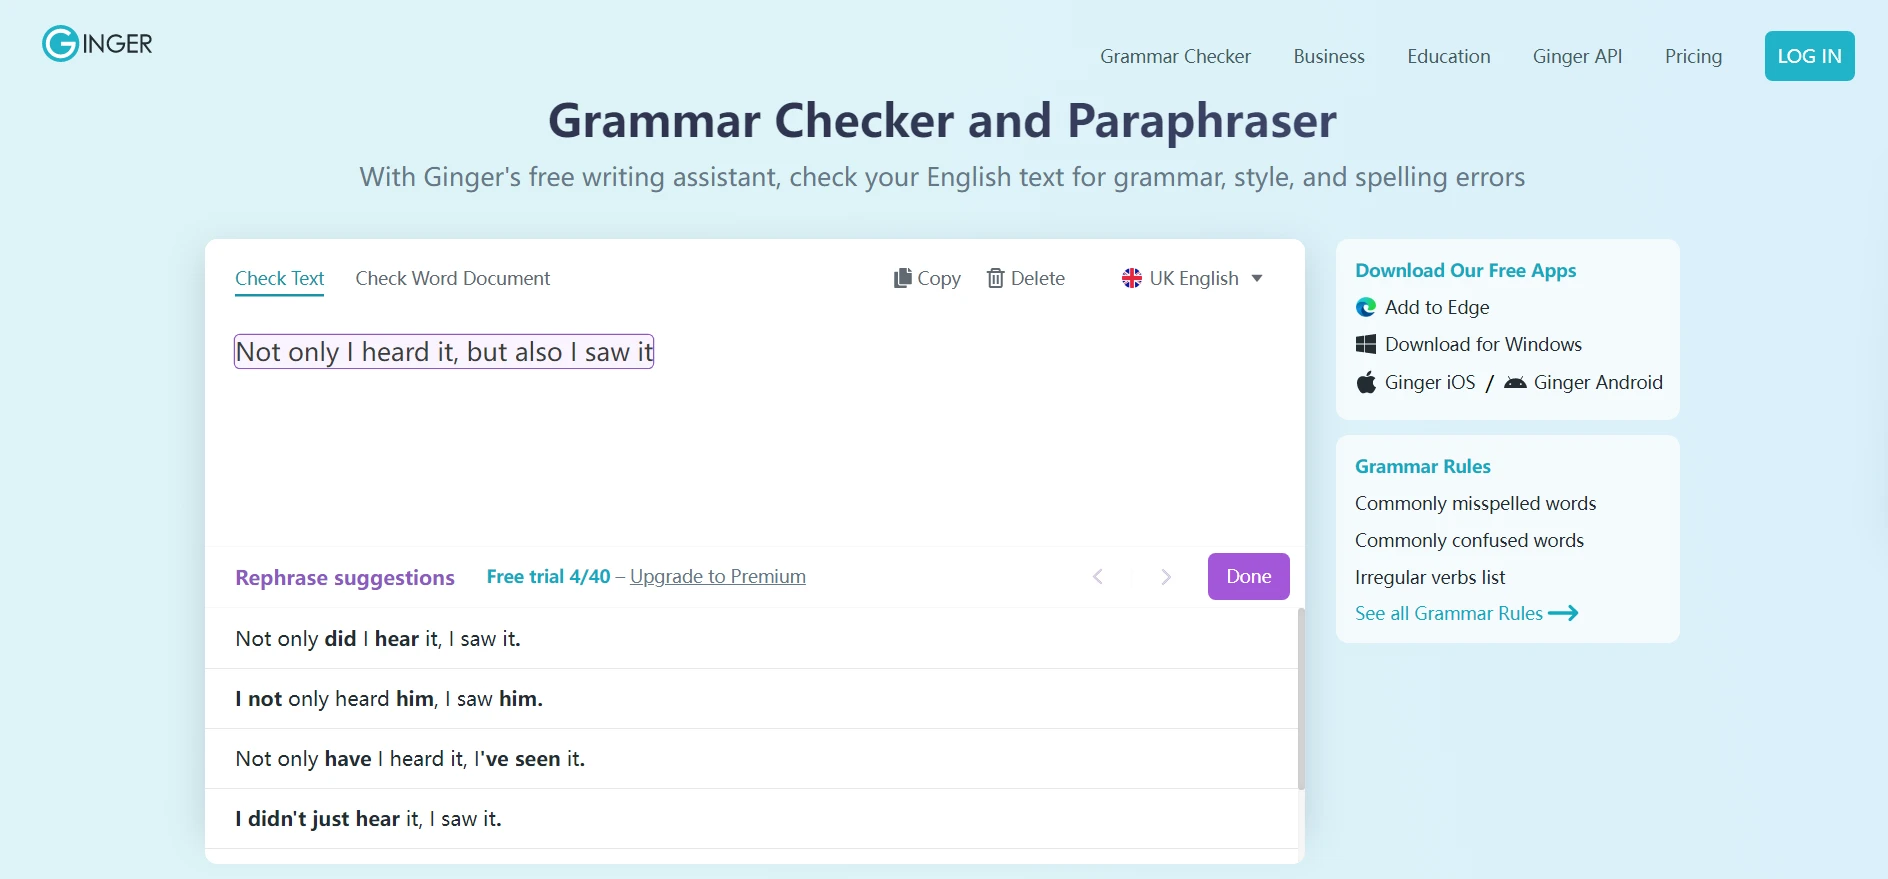Click Download for Windows link
The width and height of the screenshot is (1888, 879).
click(1483, 344)
